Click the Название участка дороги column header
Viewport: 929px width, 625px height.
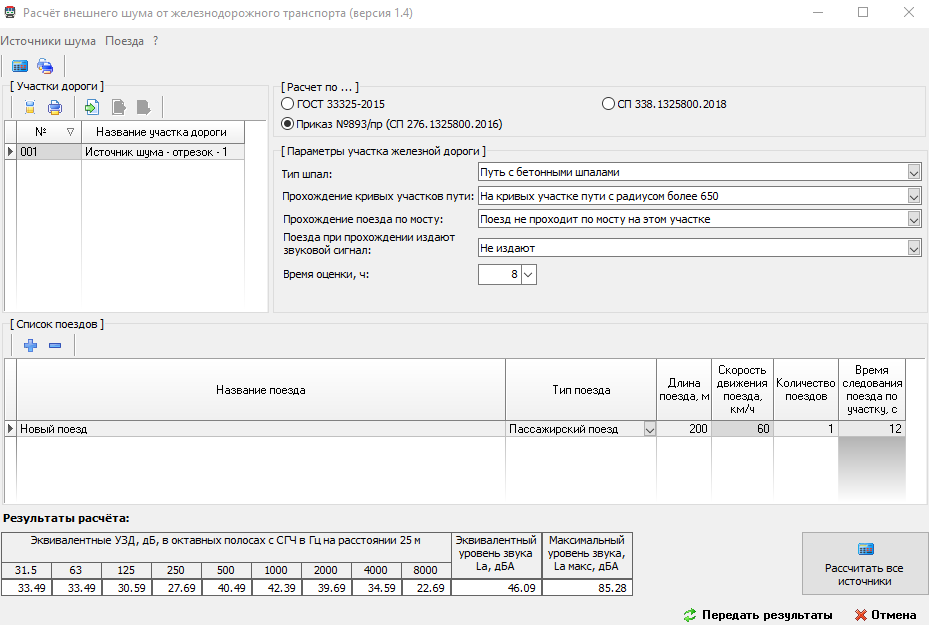click(162, 132)
